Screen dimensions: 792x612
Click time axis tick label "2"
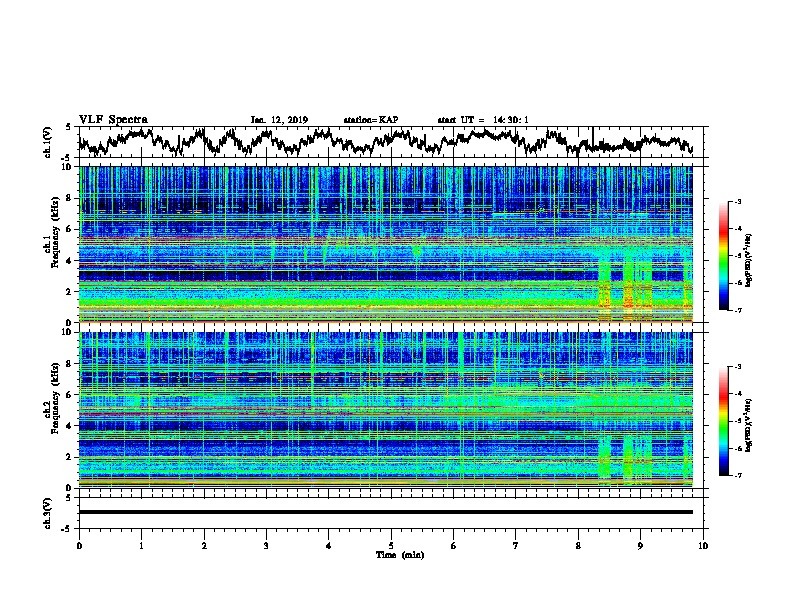click(x=204, y=545)
